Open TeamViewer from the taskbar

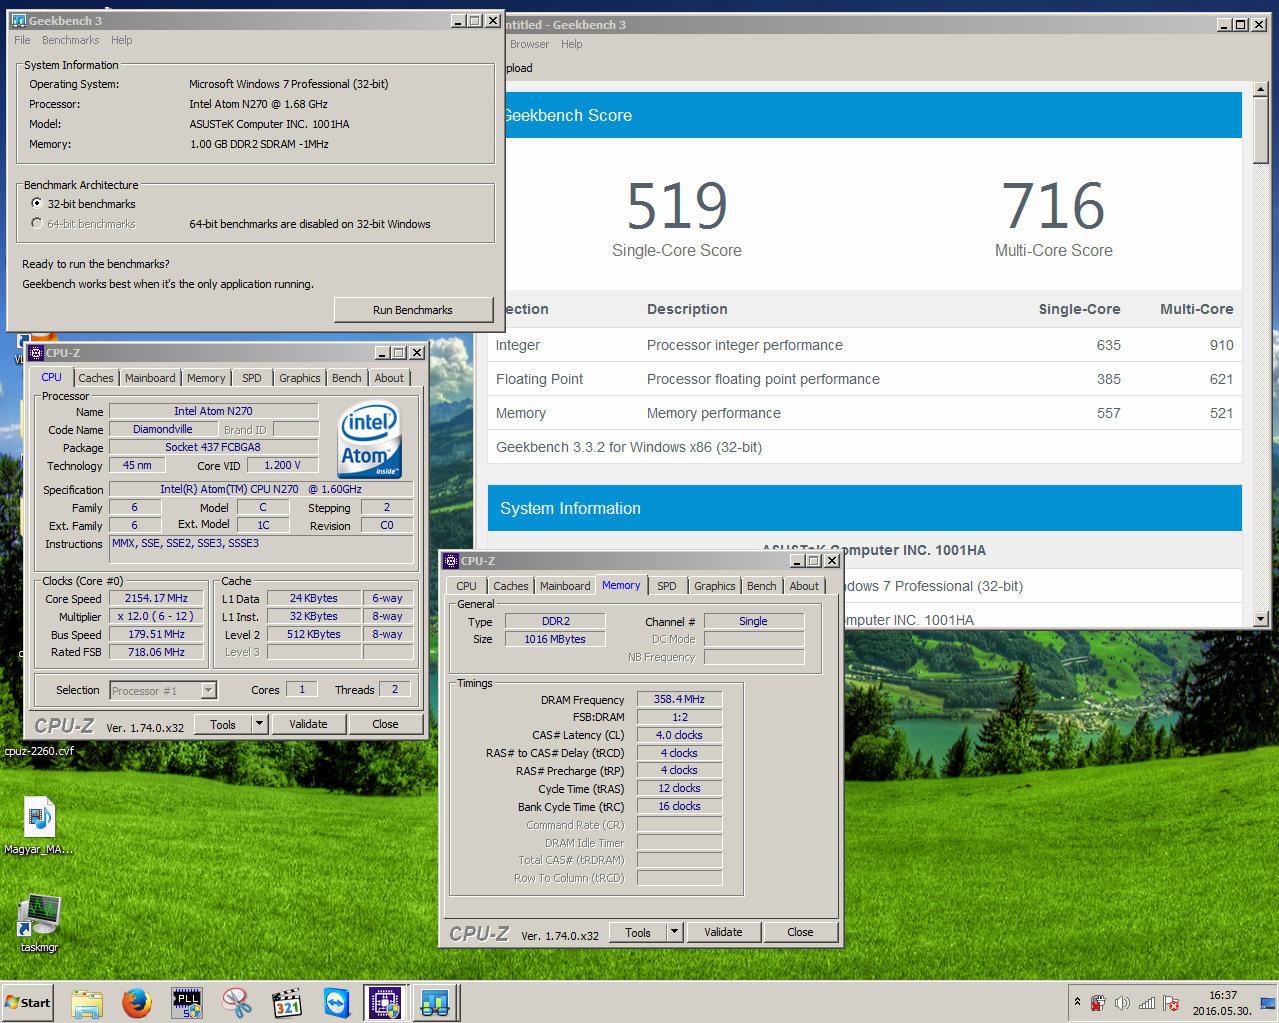(337, 1002)
